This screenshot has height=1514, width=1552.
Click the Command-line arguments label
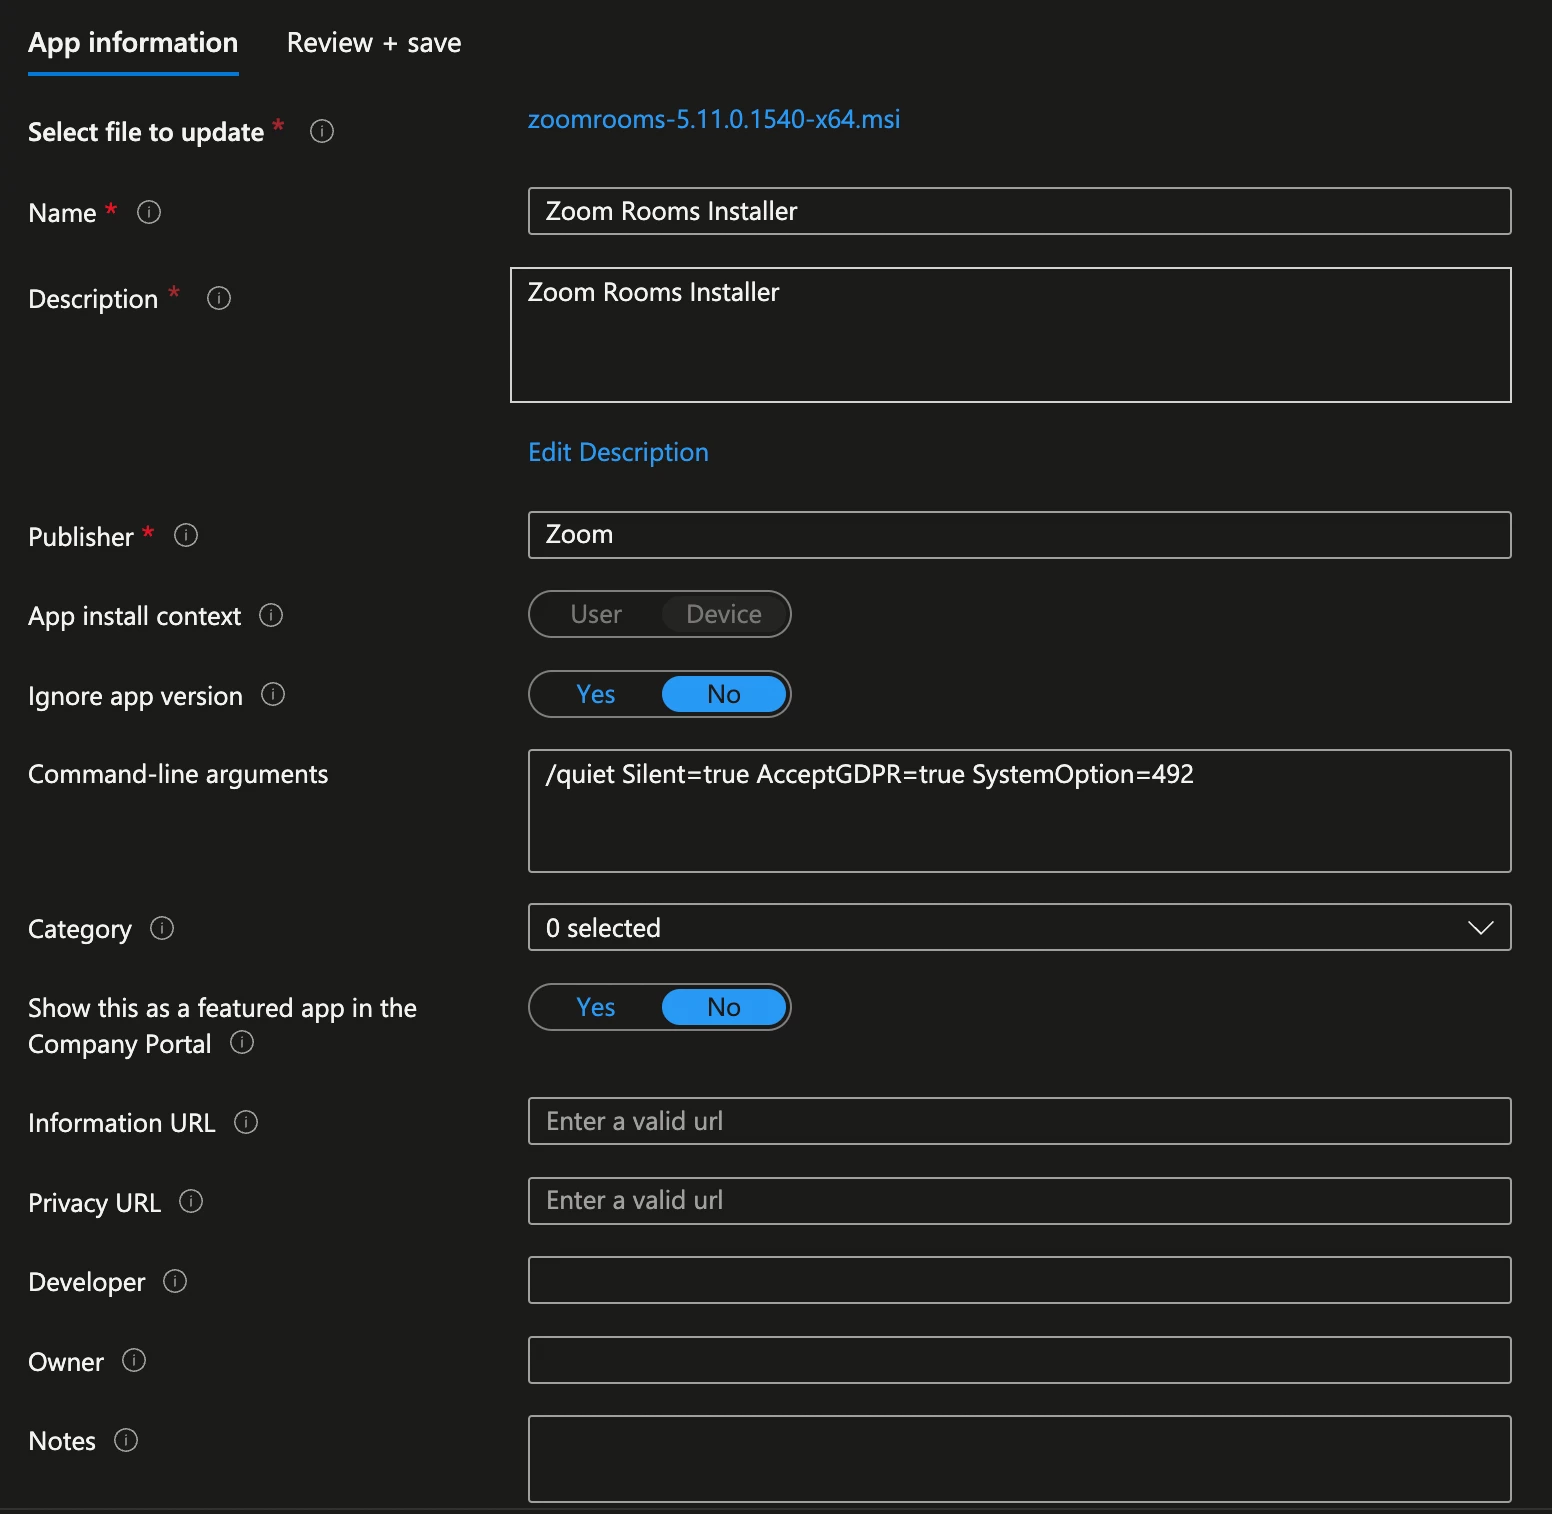pos(178,774)
